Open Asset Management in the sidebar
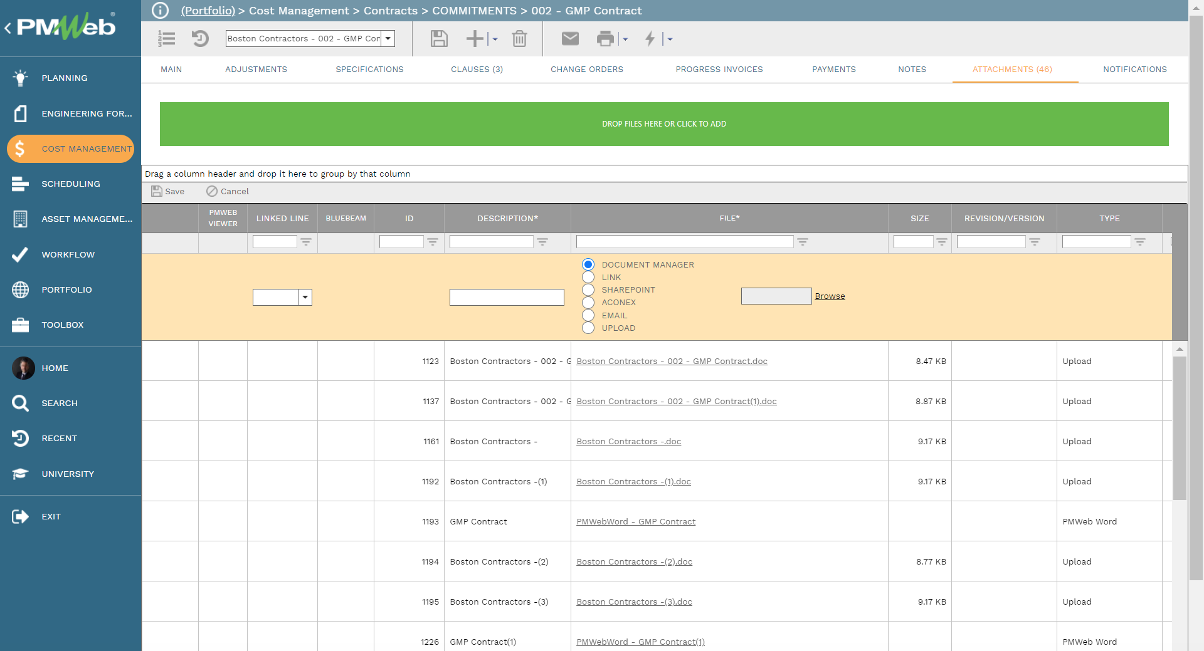Screen dimensions: 1204x651 tap(70, 219)
